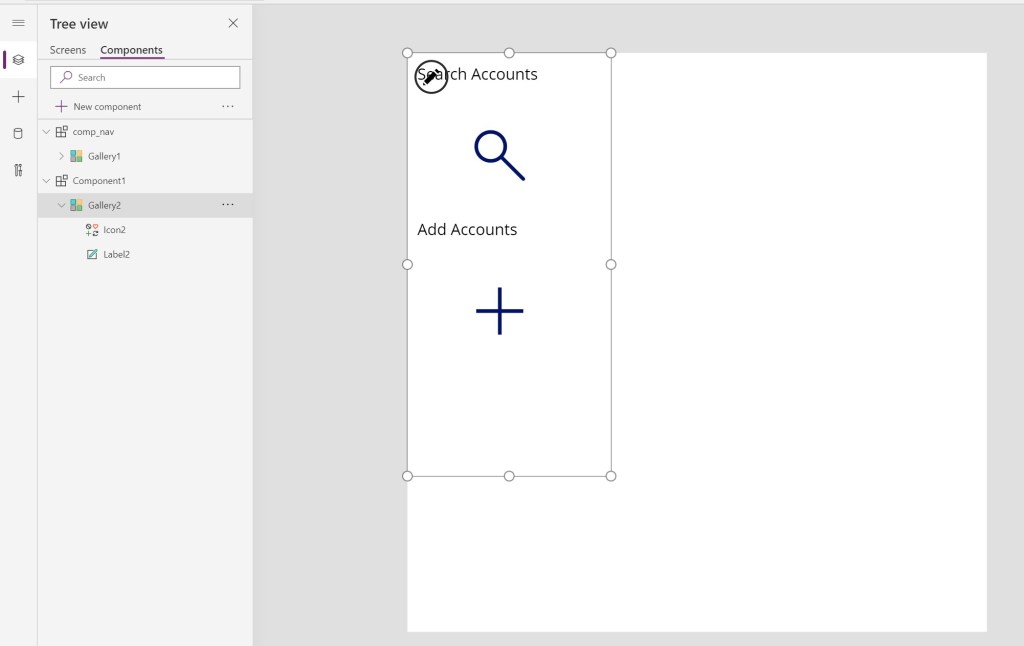
Task: Open the Data pane in the left rail
Action: 18,132
